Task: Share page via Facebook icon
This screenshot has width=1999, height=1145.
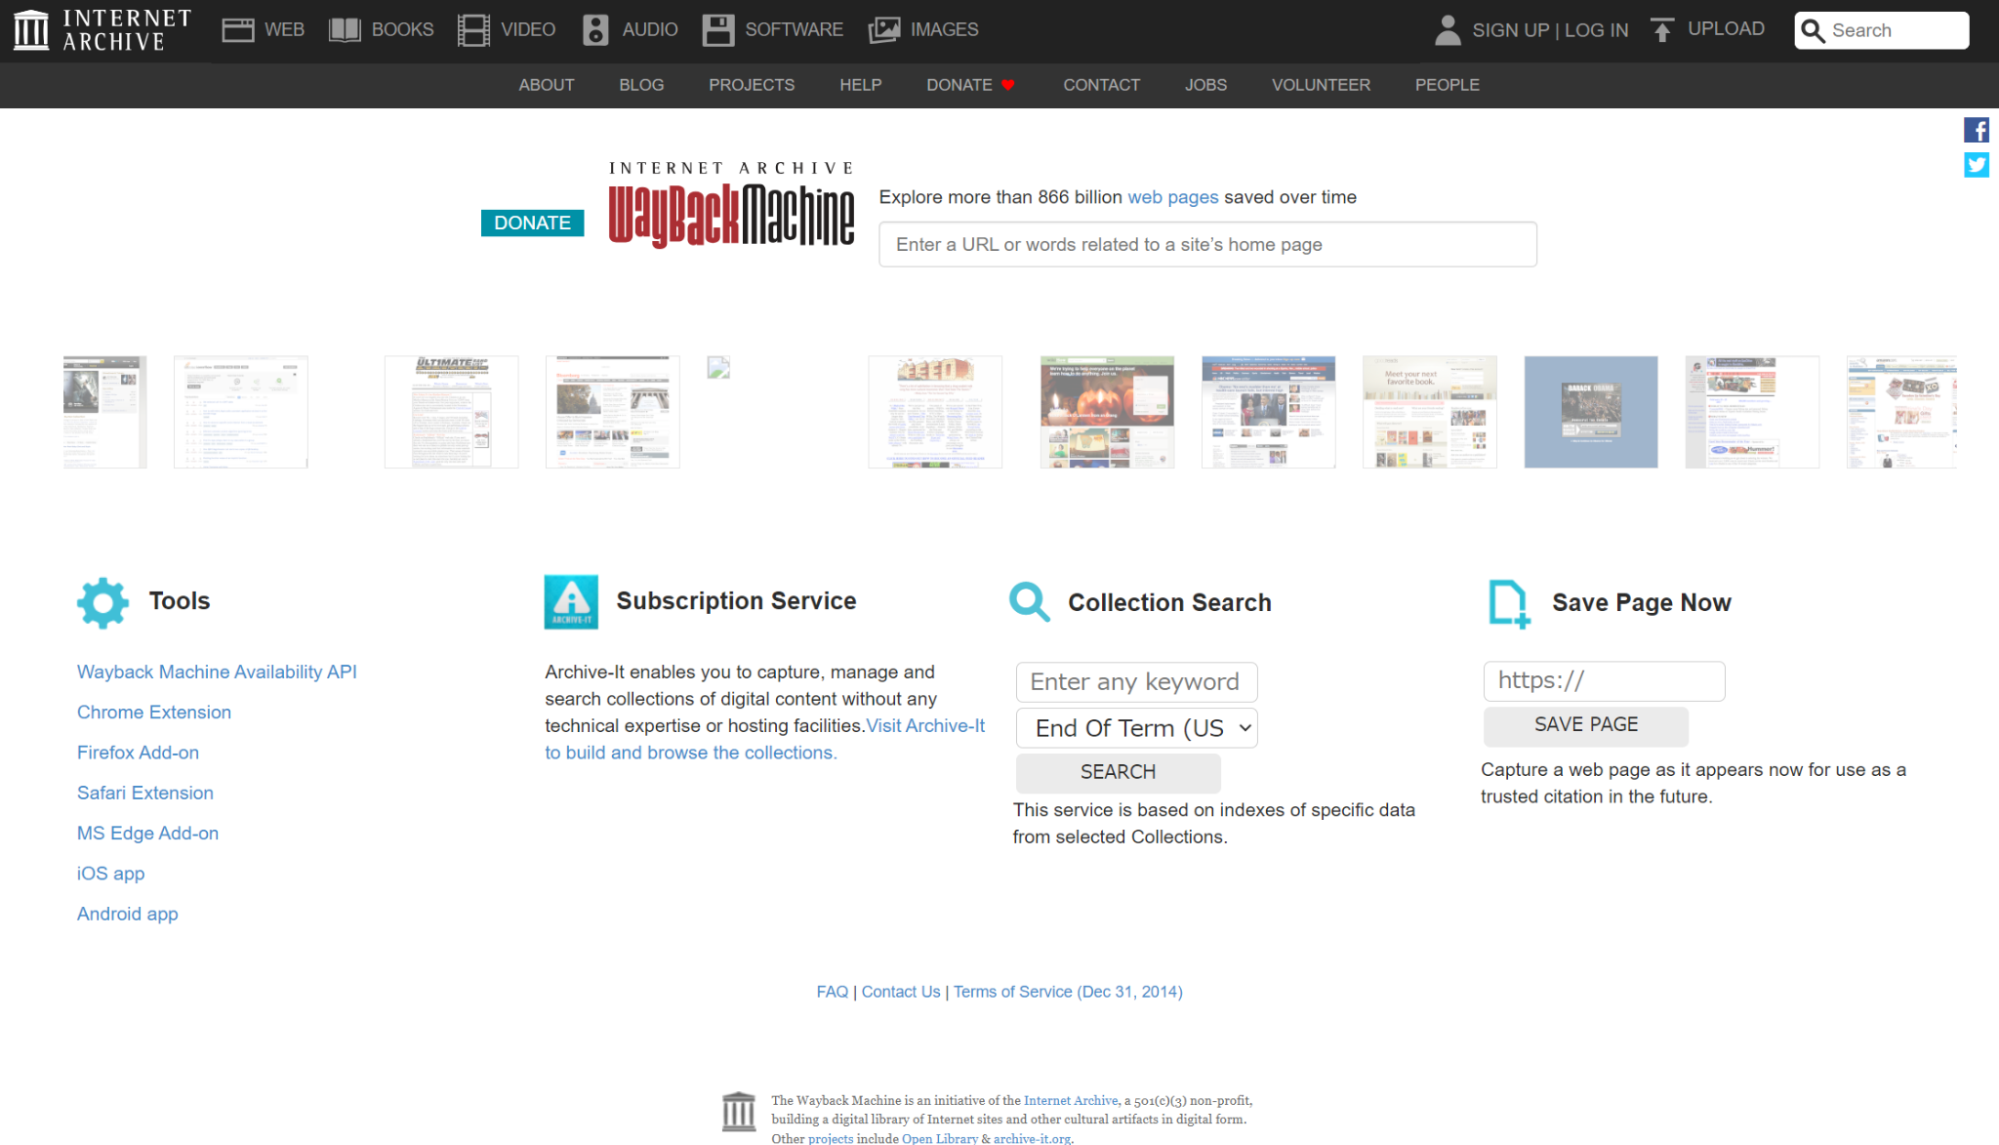Action: tap(1976, 130)
